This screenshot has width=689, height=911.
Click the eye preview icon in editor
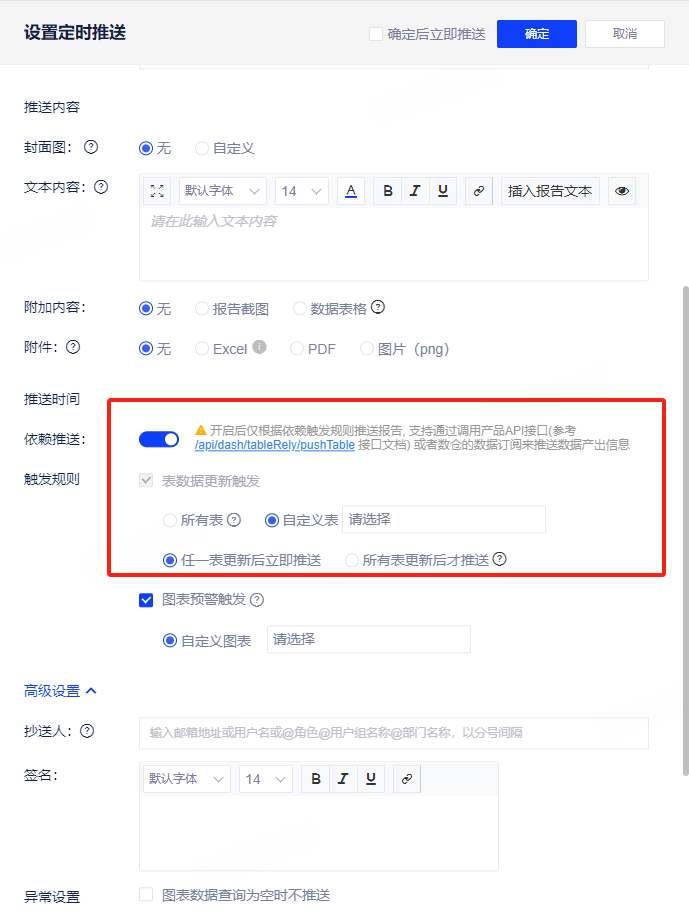622,191
